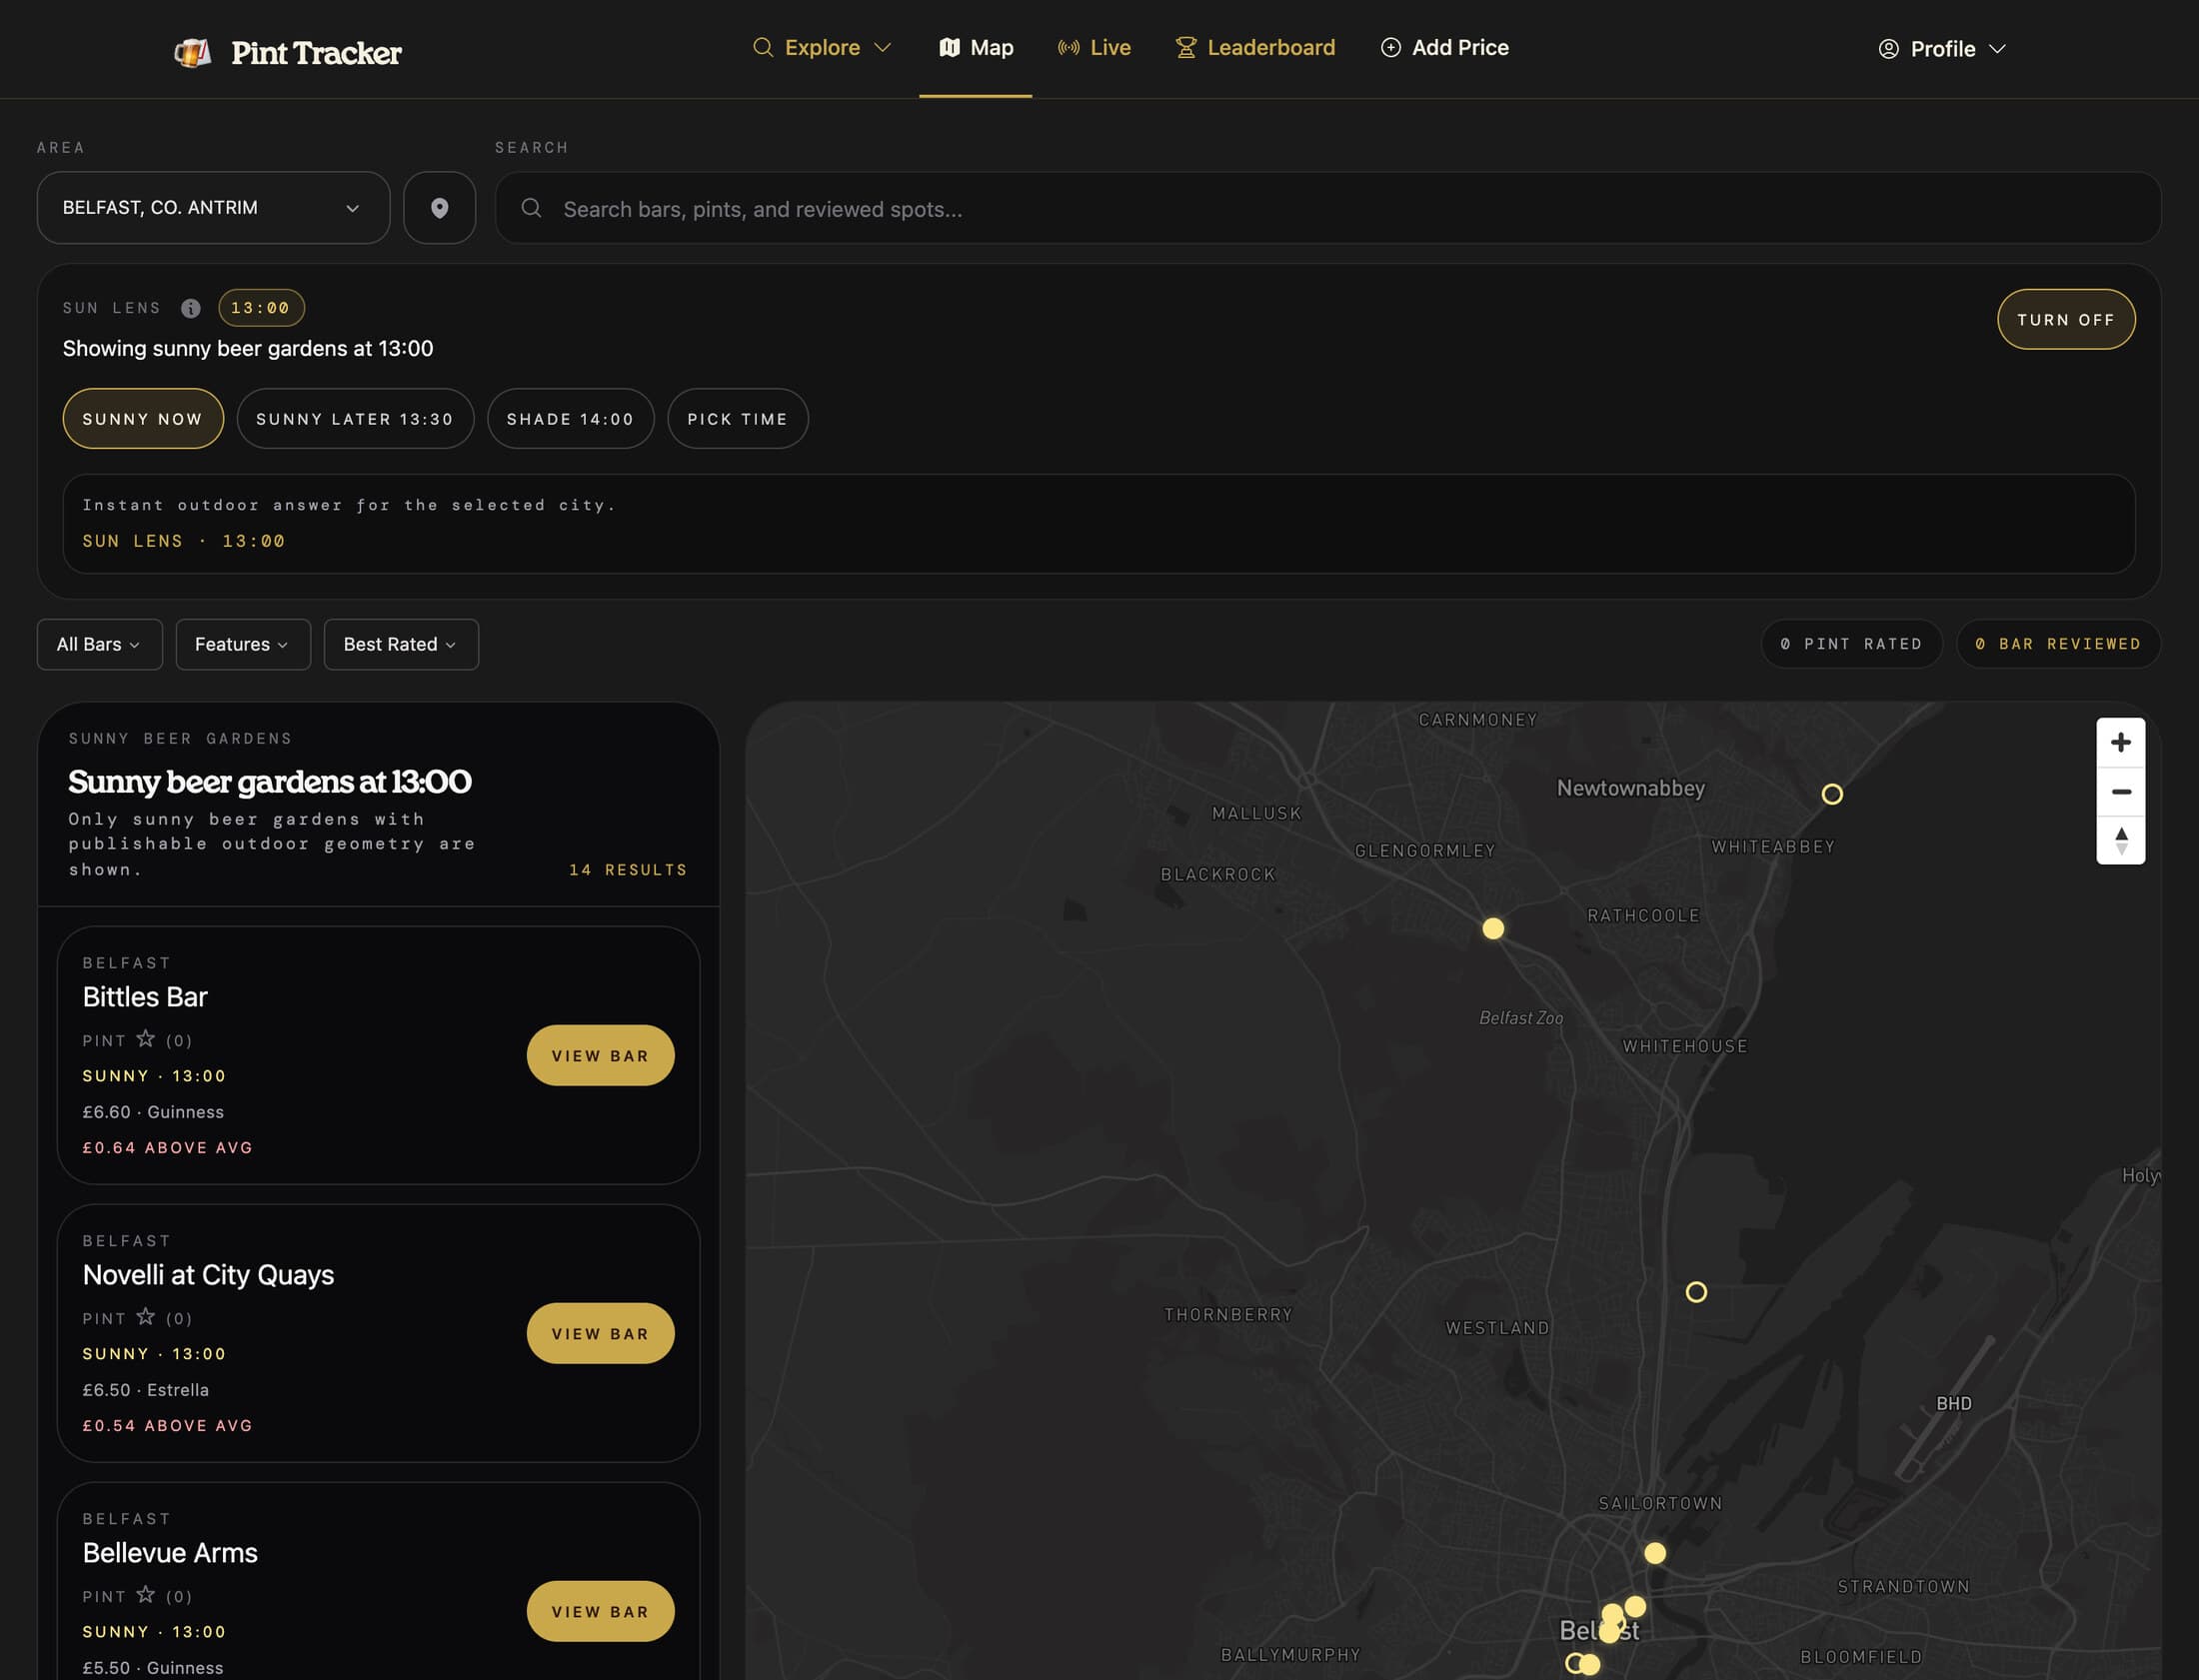Viewport: 2199px width, 1680px height.
Task: Select the marker below Sailortown
Action: [x=1654, y=1553]
